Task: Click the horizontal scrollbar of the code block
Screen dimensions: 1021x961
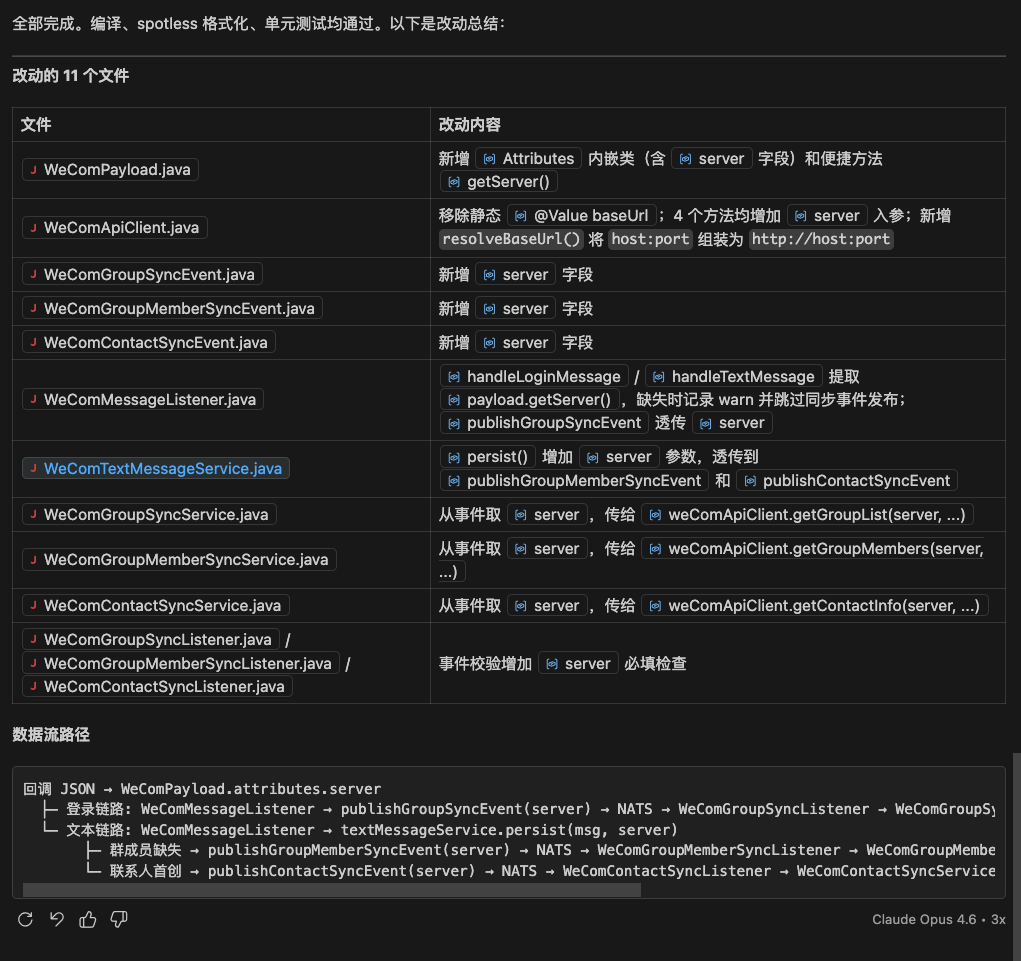Action: pyautogui.click(x=331, y=890)
